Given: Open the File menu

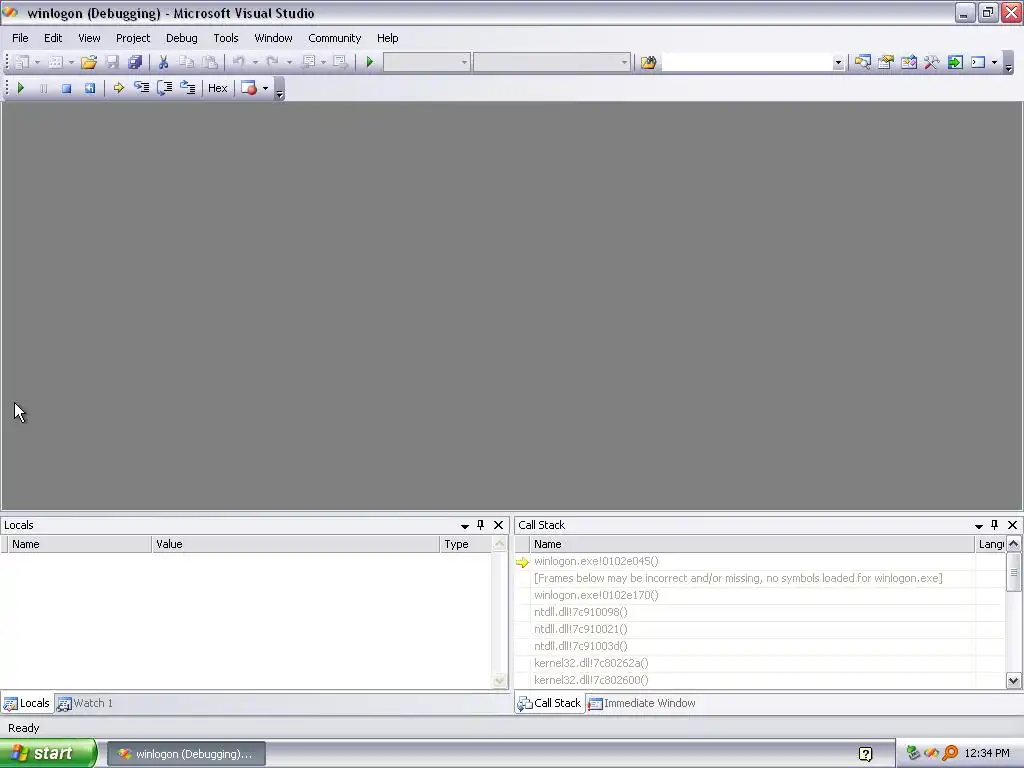Looking at the screenshot, I should (x=20, y=38).
